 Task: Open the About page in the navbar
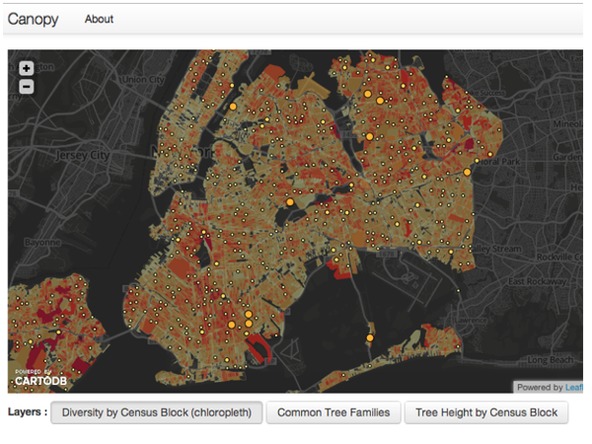99,19
